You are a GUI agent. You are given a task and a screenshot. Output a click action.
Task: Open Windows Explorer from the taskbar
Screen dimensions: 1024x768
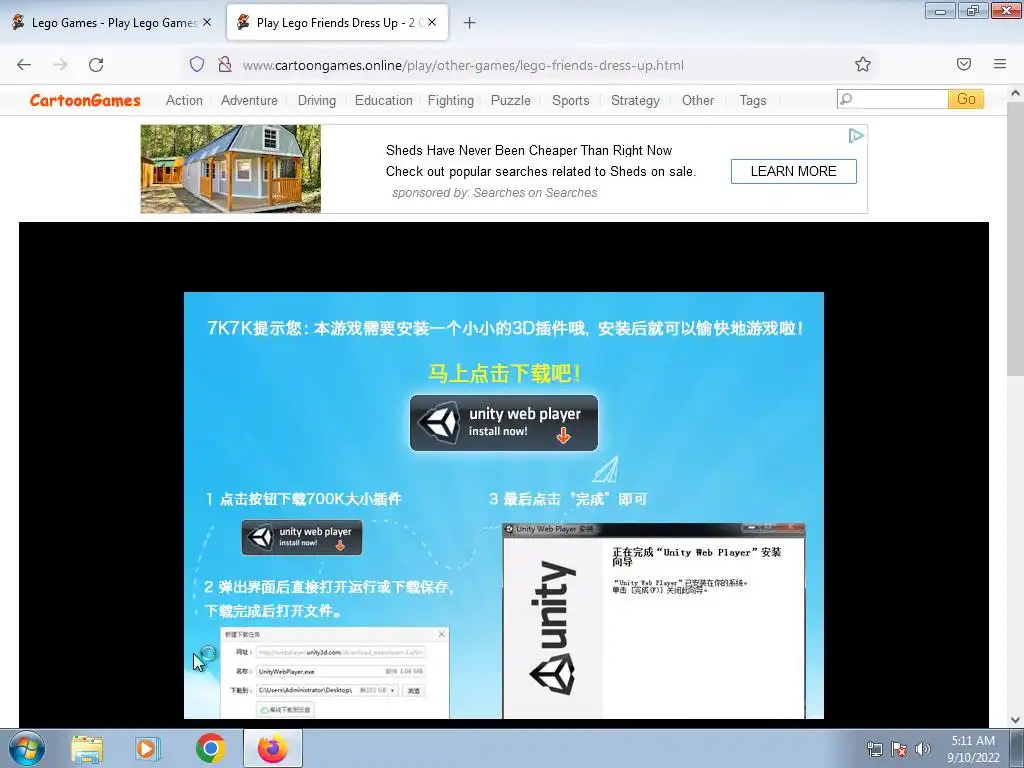click(x=87, y=748)
